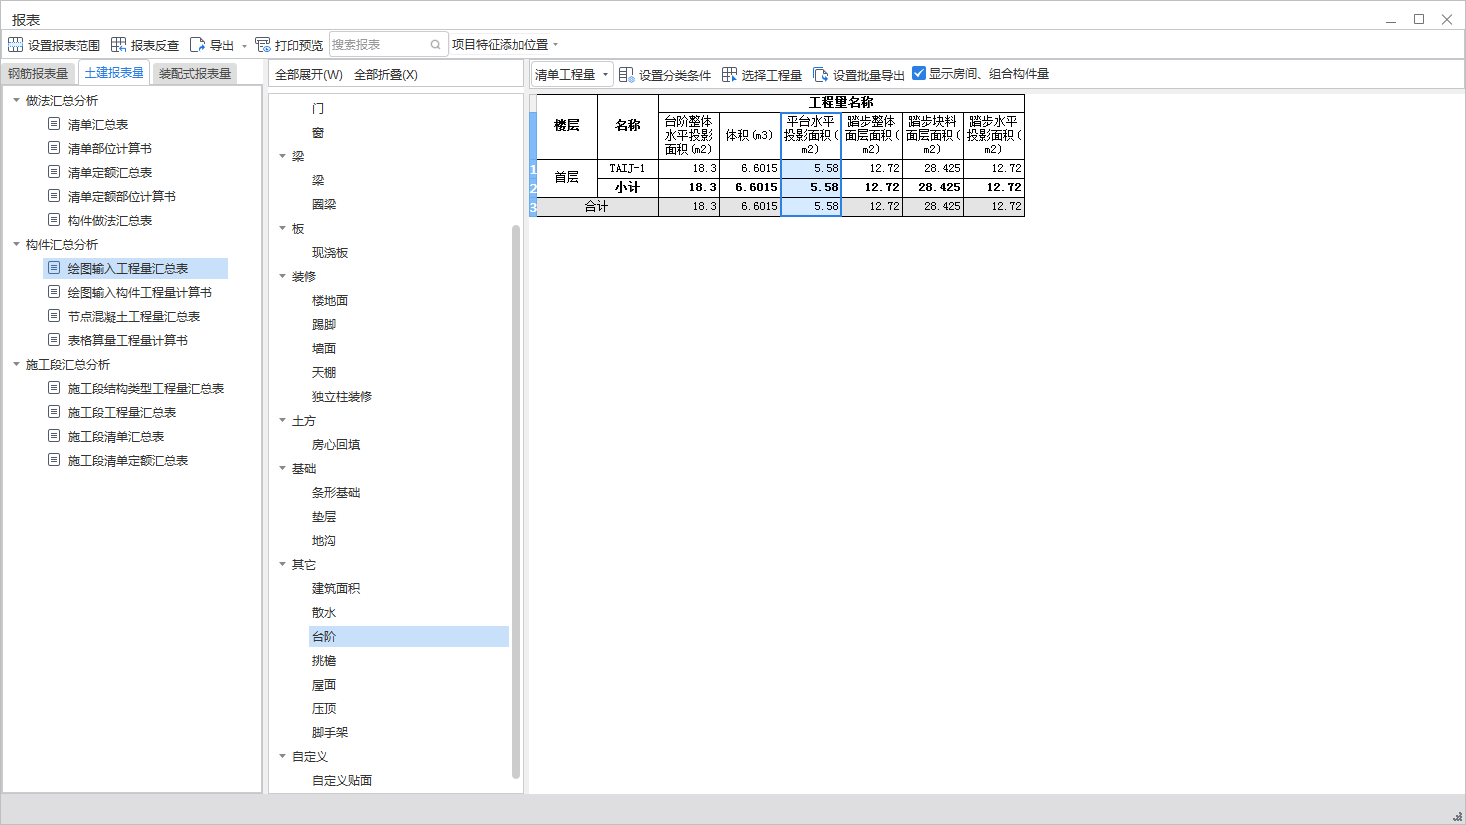Click the document icon beside 清单定额汇总表
1466x825 pixels.
click(x=55, y=172)
